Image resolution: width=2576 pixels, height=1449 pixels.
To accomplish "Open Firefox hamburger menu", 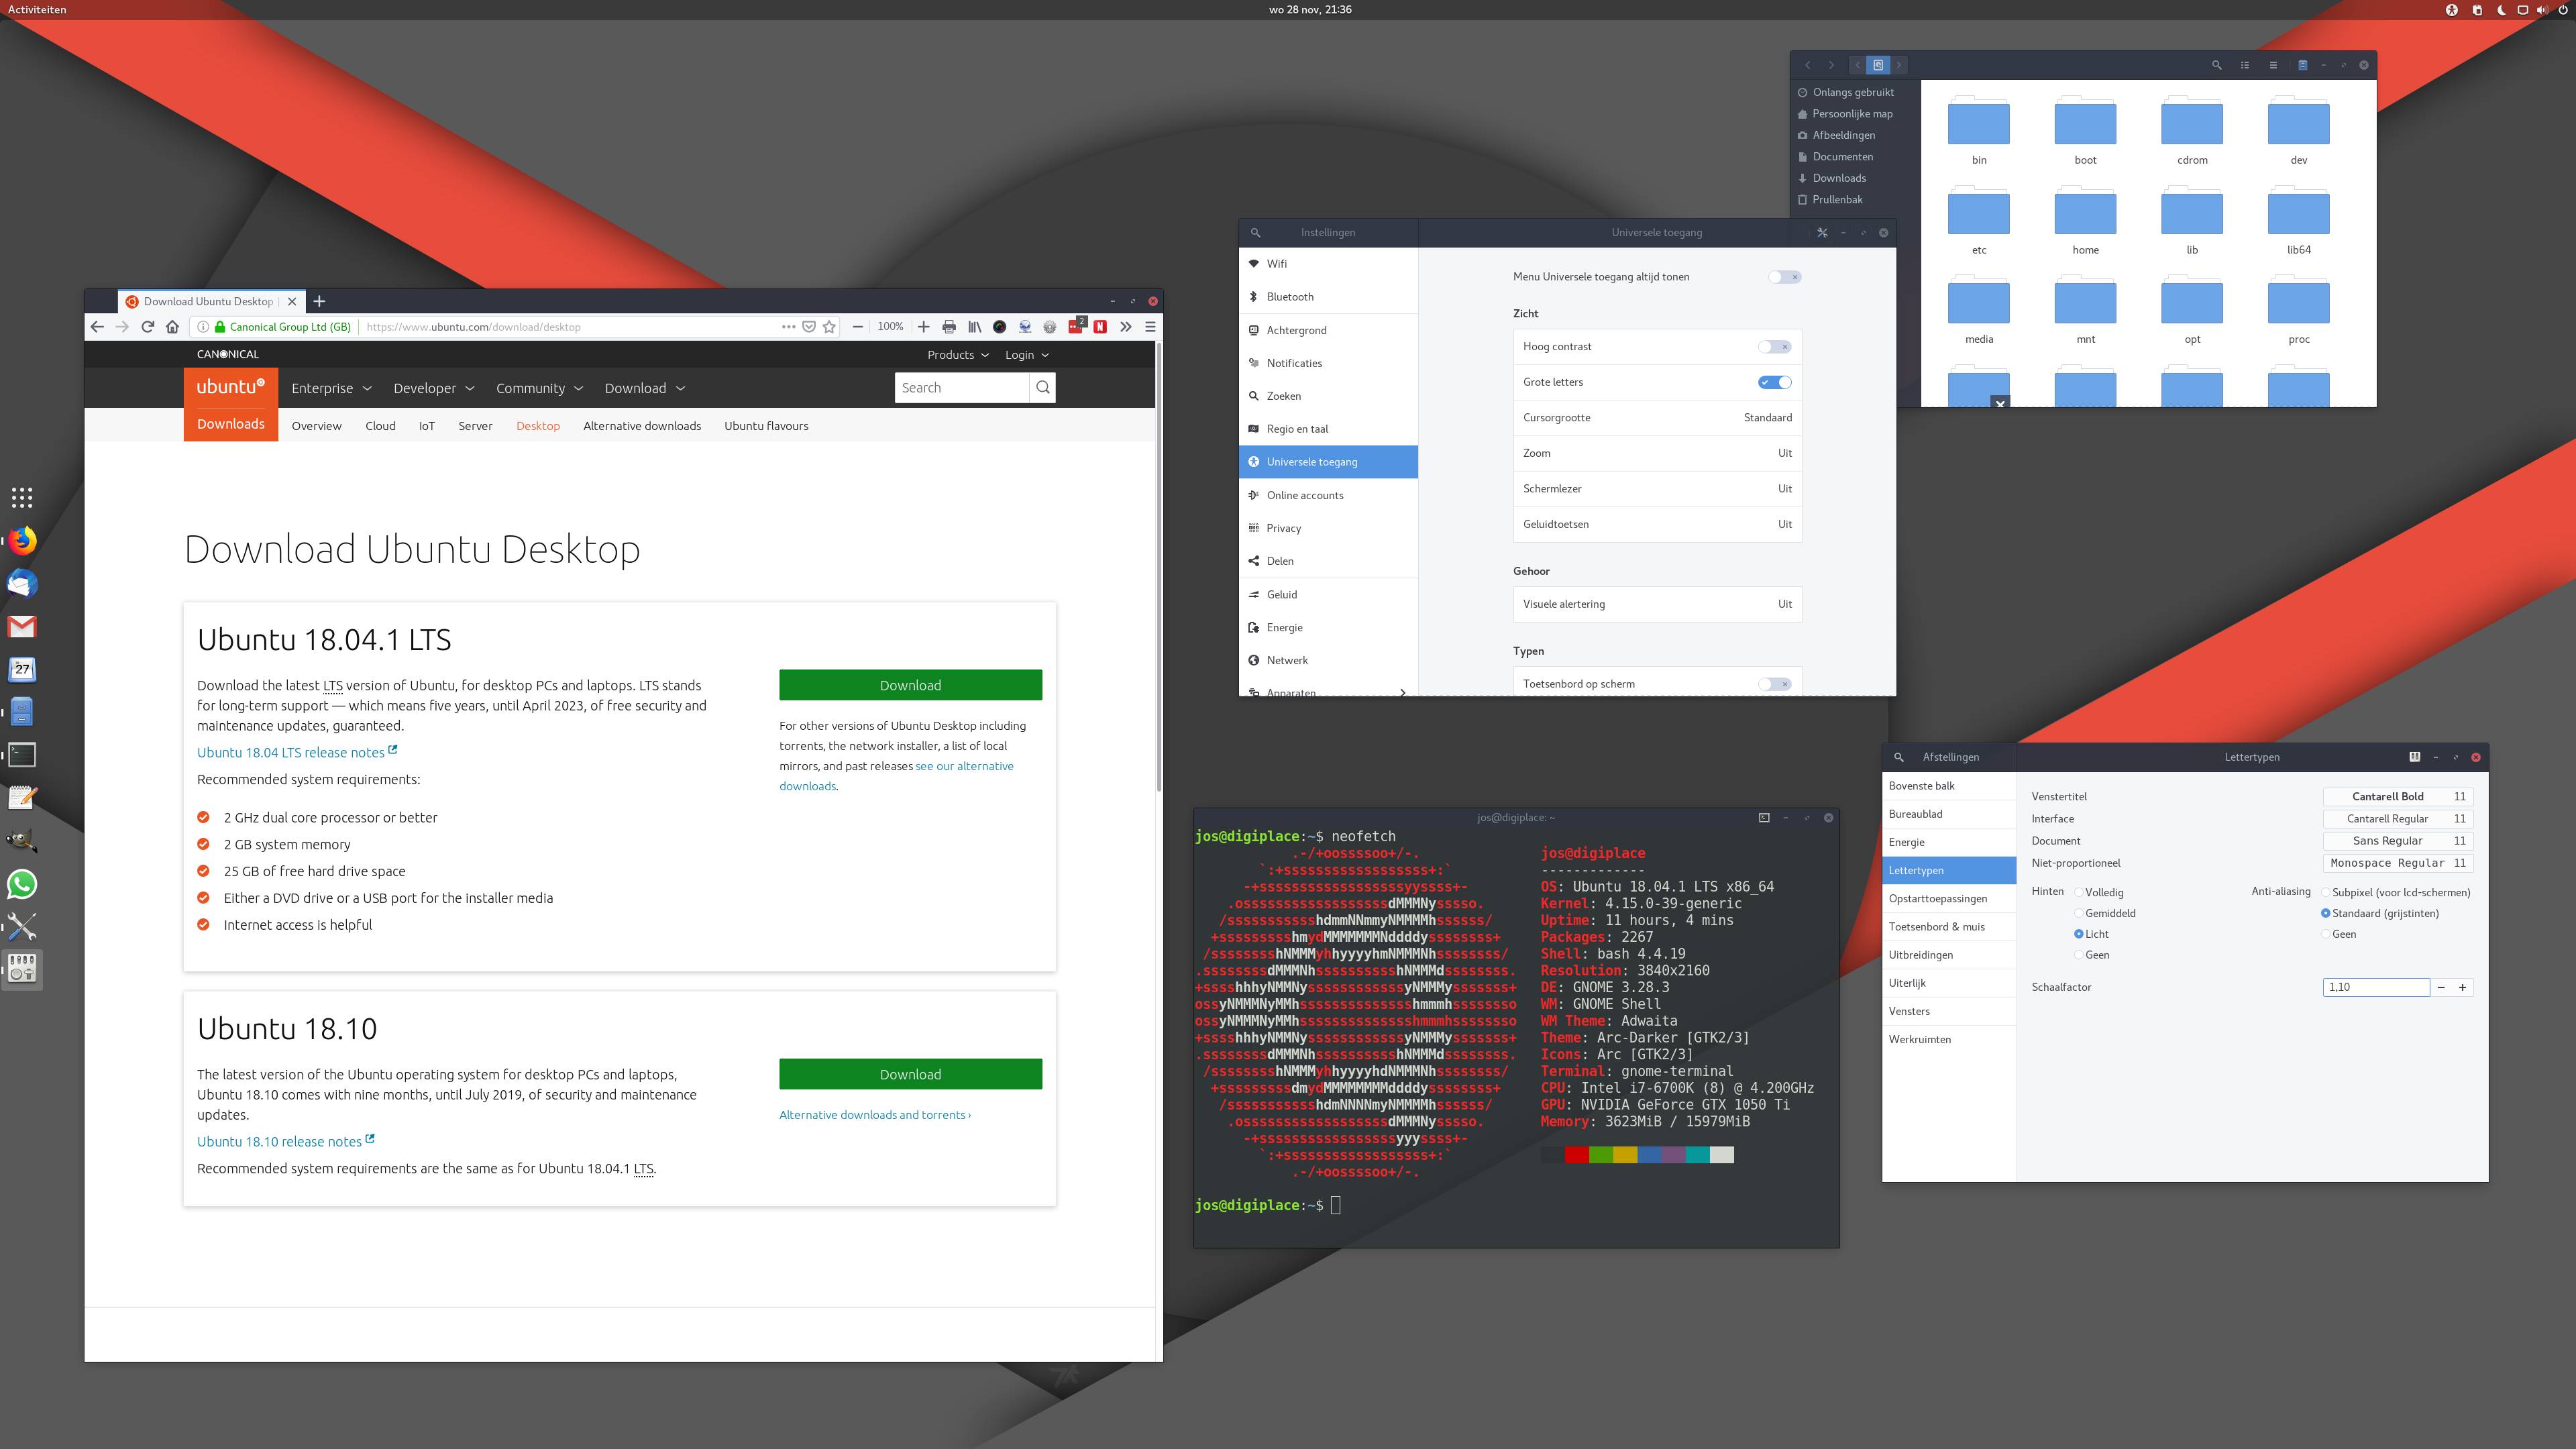I will click(1150, 327).
